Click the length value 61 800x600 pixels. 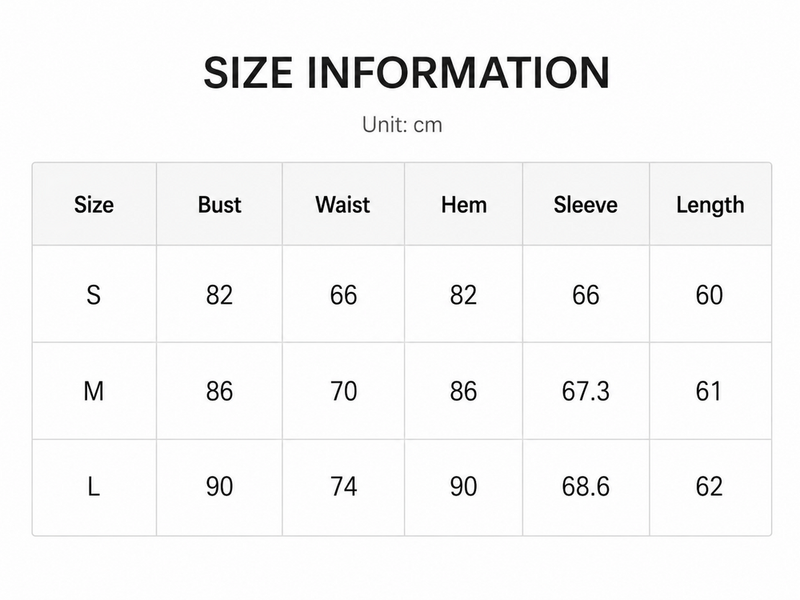coord(708,391)
